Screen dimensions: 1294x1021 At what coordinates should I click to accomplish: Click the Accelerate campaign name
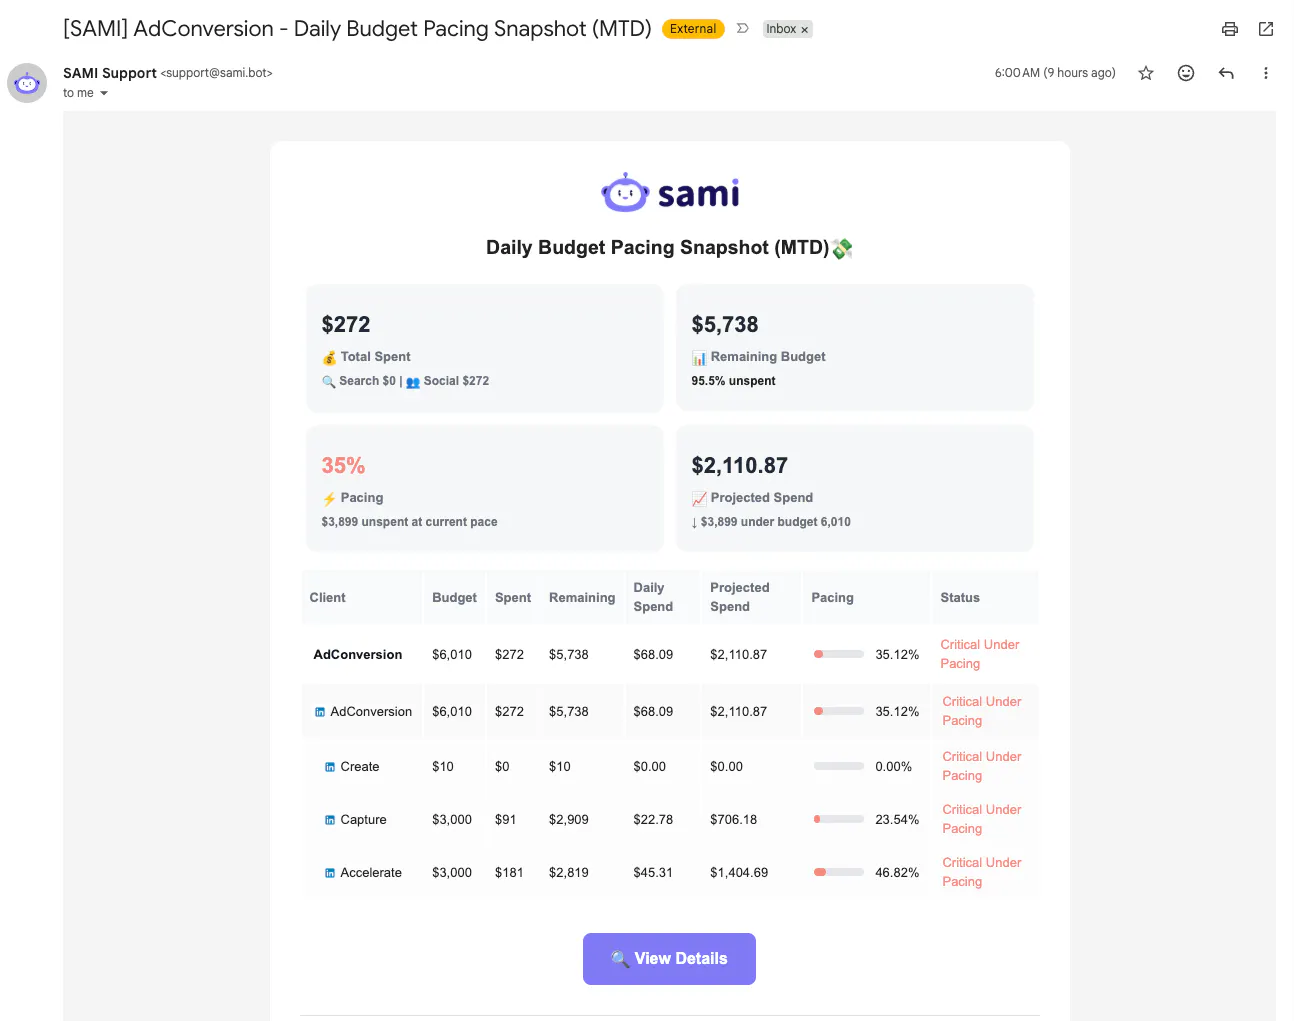point(371,873)
